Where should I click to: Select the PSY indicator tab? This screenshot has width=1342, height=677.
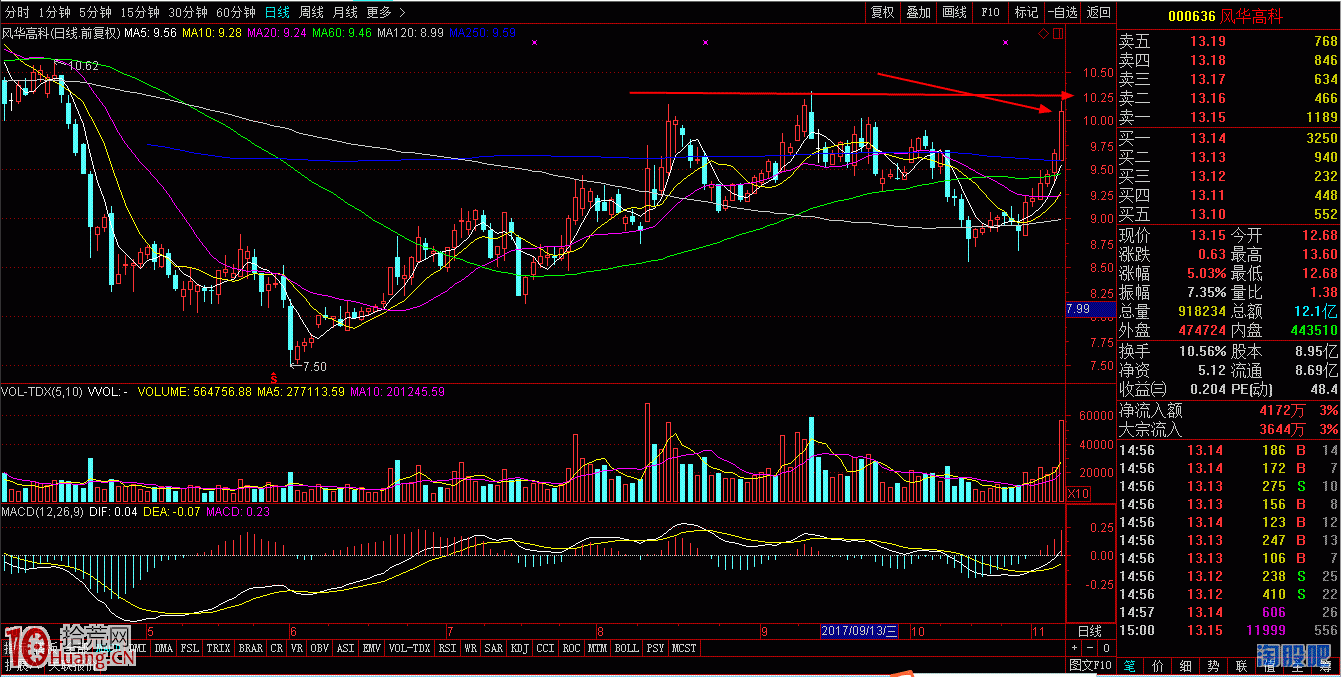[x=655, y=648]
